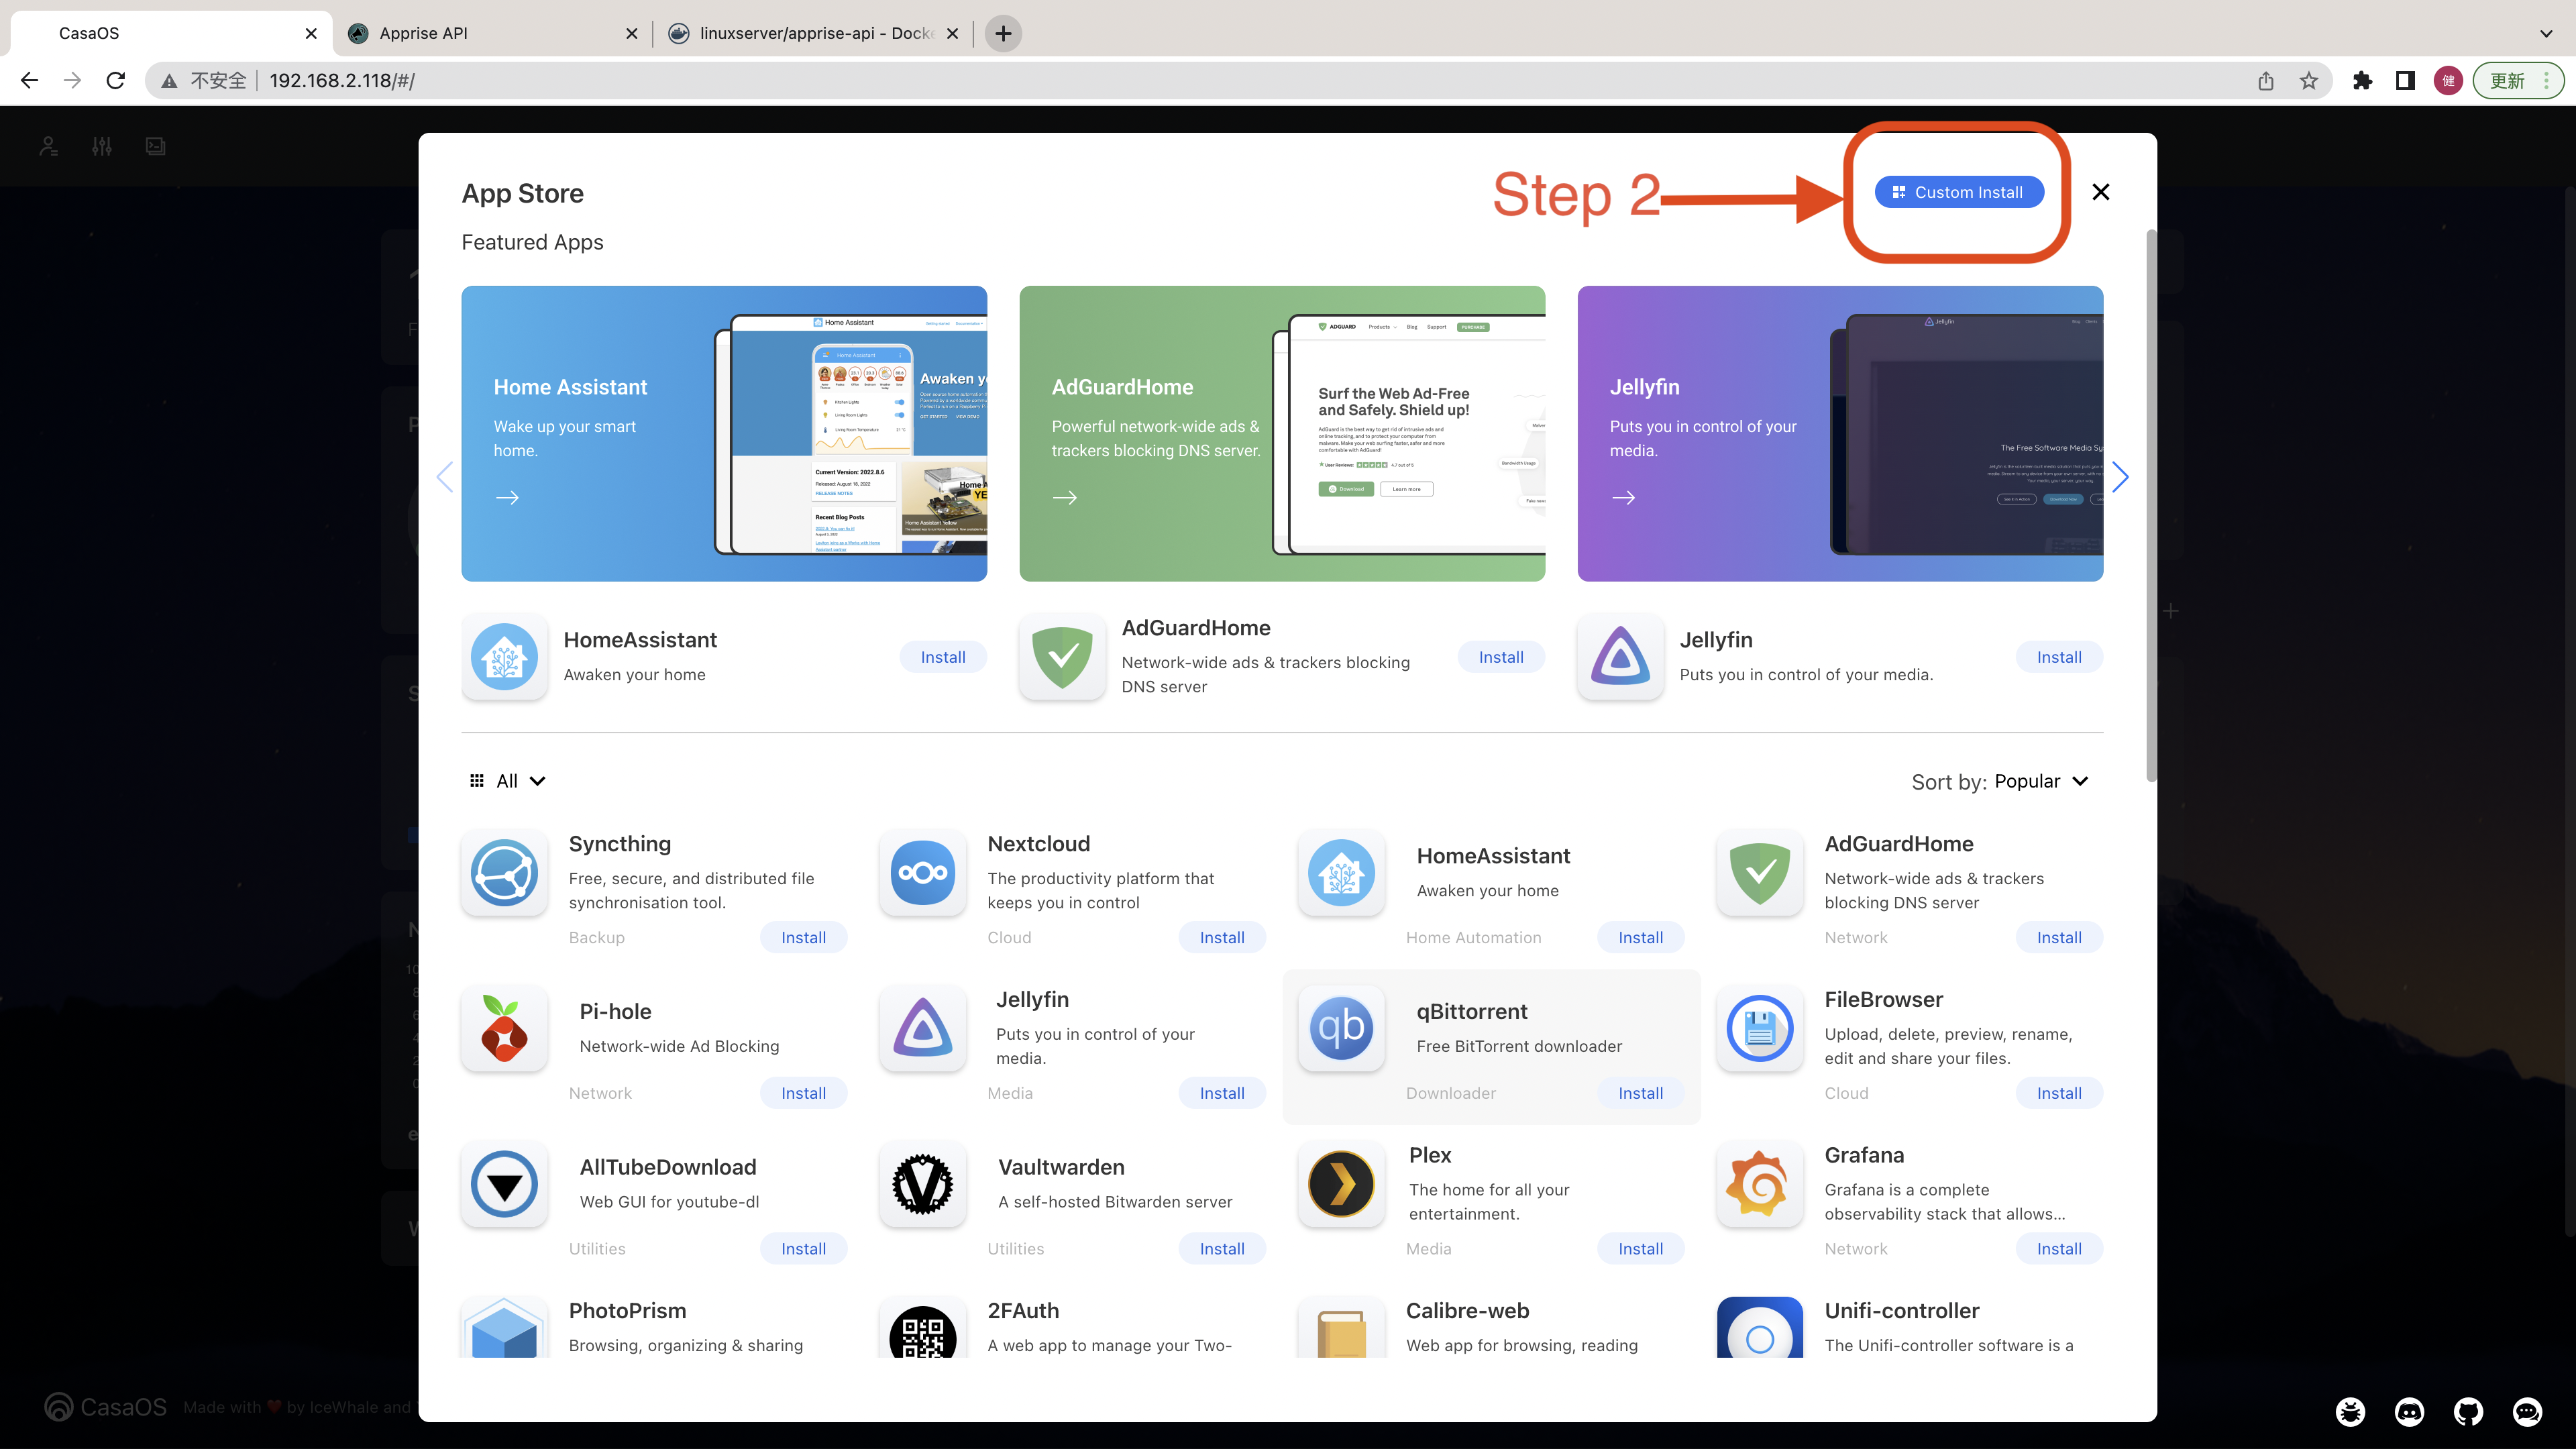Viewport: 2576px width, 1449px height.
Task: Install featured Jellyfin app
Action: [2059, 657]
